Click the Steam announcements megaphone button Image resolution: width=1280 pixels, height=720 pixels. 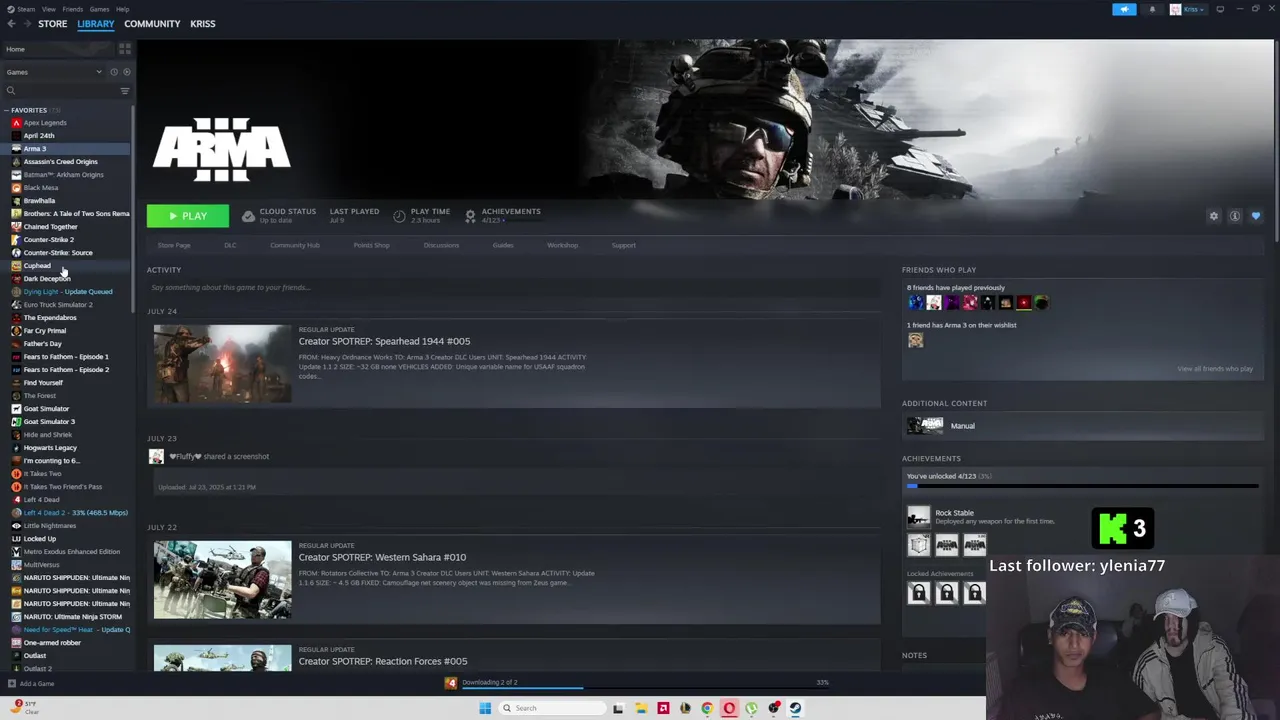(x=1124, y=9)
